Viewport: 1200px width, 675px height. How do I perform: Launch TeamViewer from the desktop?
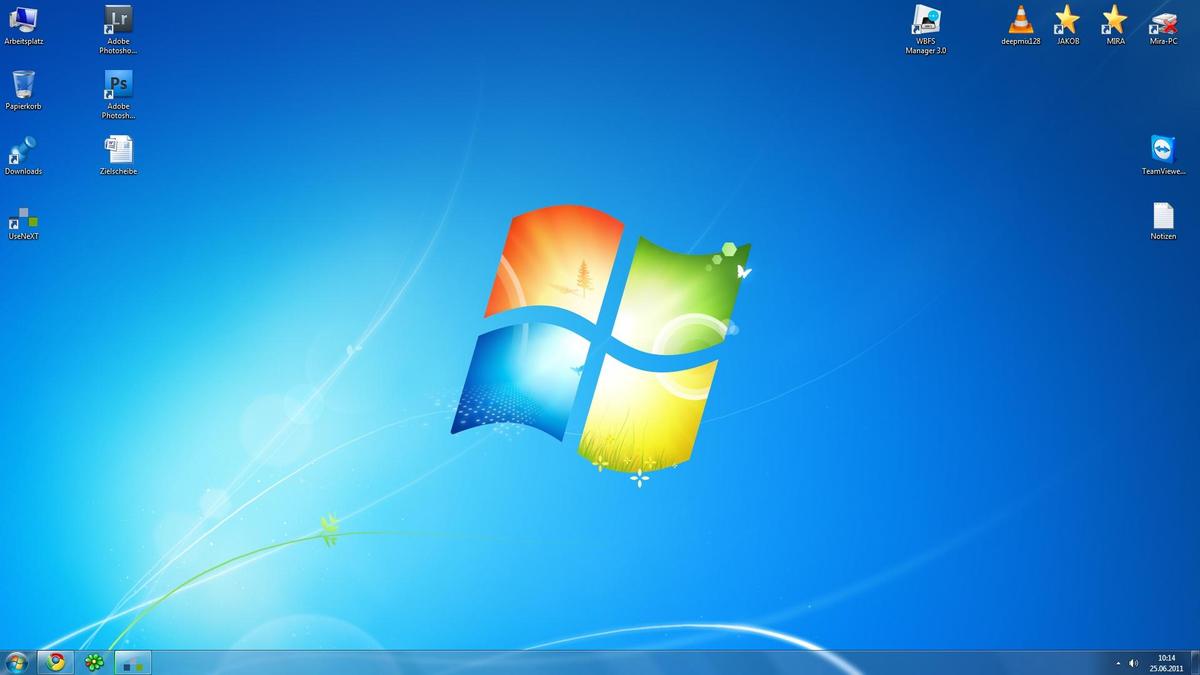tap(1163, 150)
